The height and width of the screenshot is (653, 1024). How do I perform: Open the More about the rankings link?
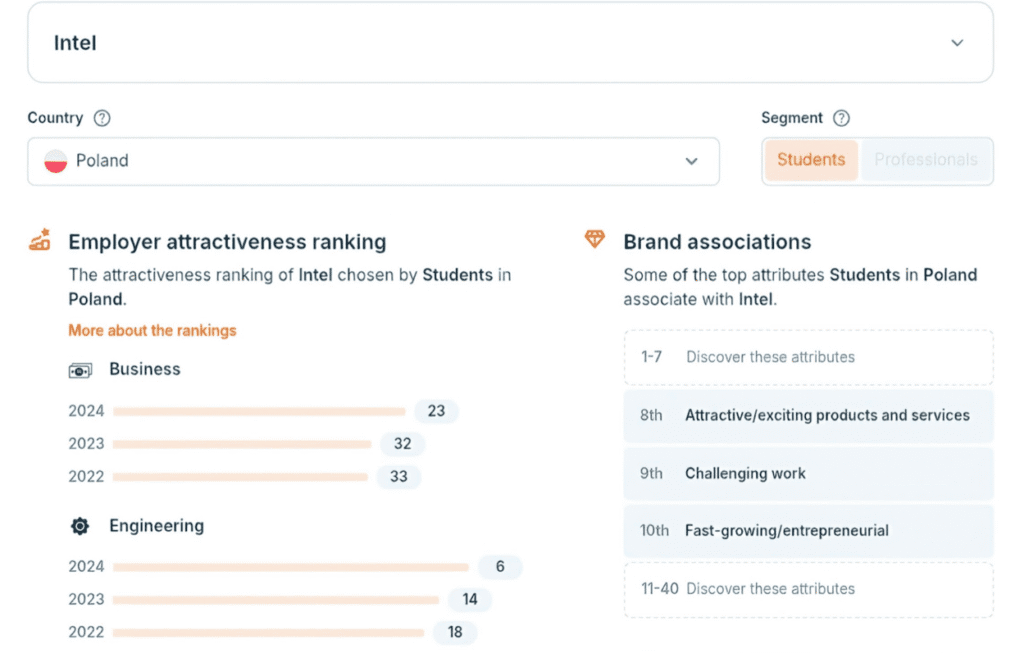point(152,330)
